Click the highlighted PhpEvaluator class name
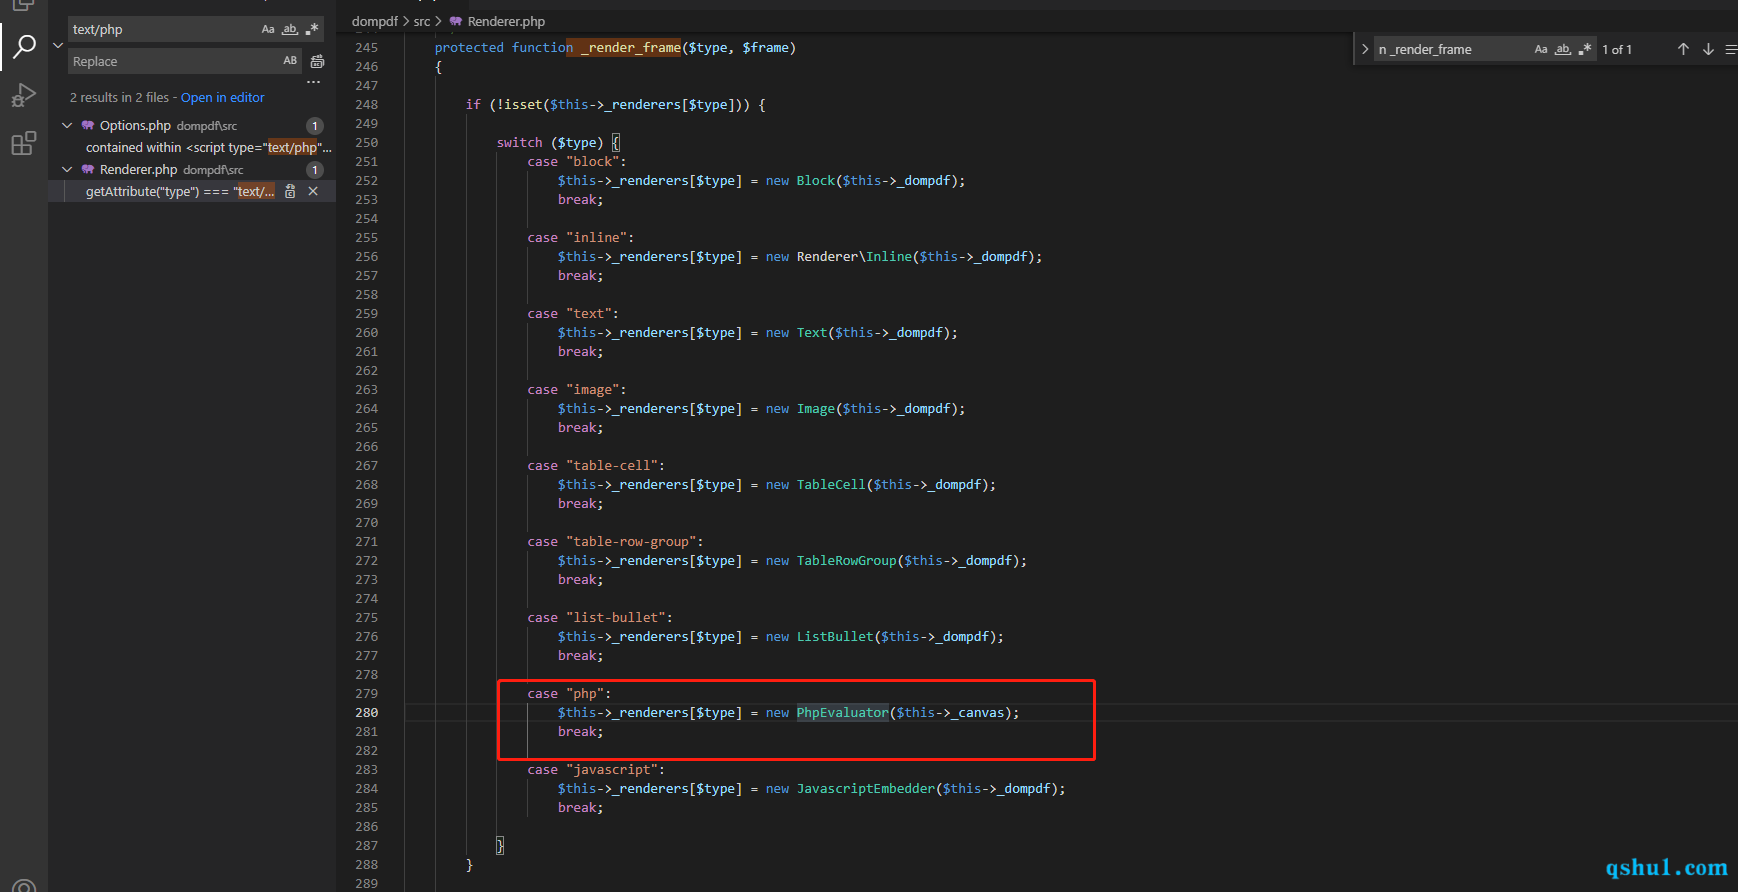Viewport: 1738px width, 892px height. [x=842, y=713]
